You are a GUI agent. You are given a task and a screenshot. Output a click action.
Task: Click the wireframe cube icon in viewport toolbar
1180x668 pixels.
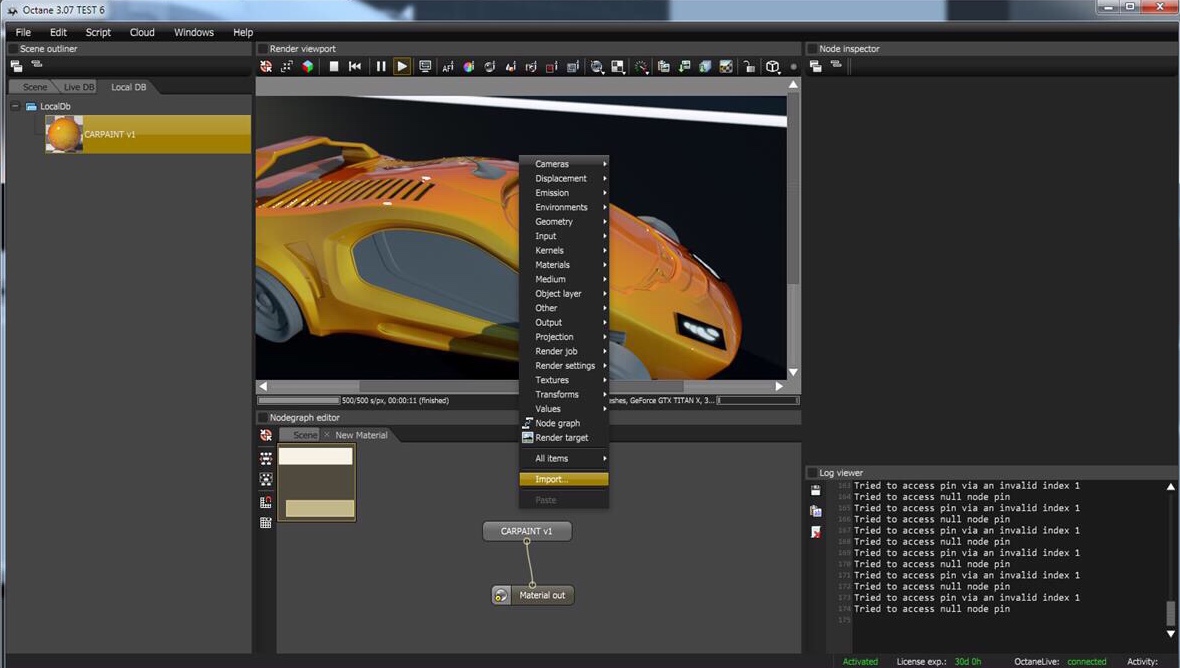point(773,67)
